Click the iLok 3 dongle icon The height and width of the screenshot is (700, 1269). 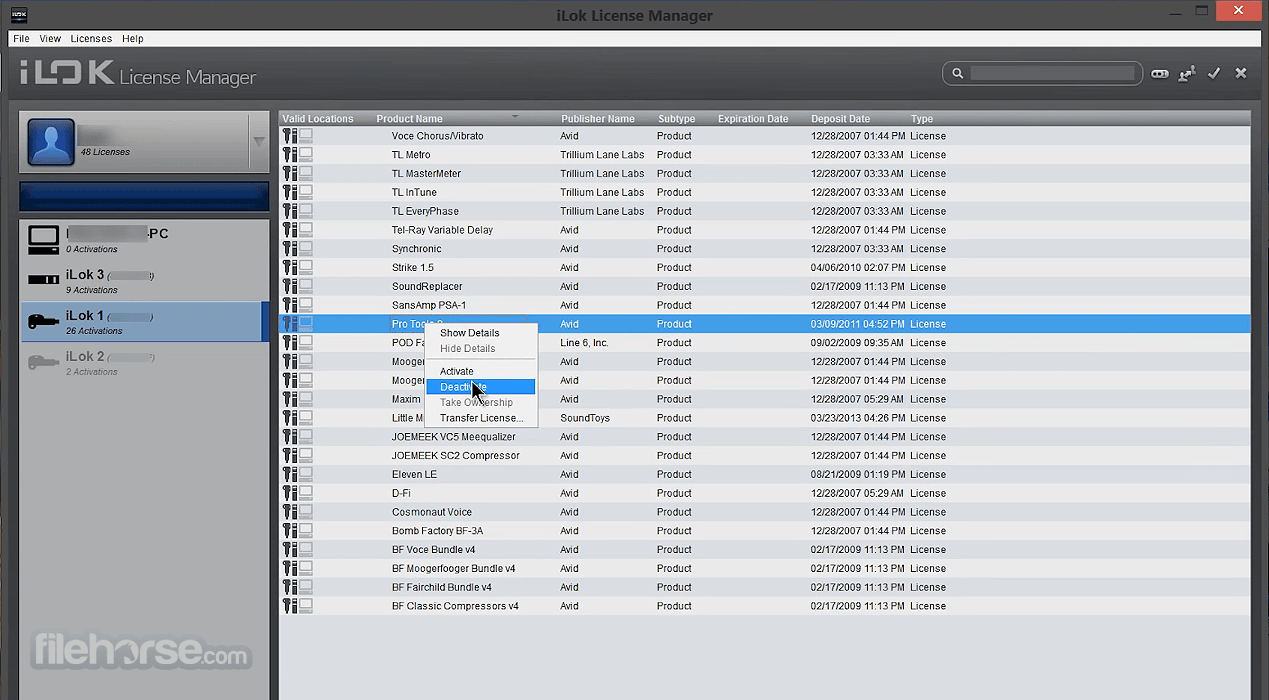tap(43, 280)
